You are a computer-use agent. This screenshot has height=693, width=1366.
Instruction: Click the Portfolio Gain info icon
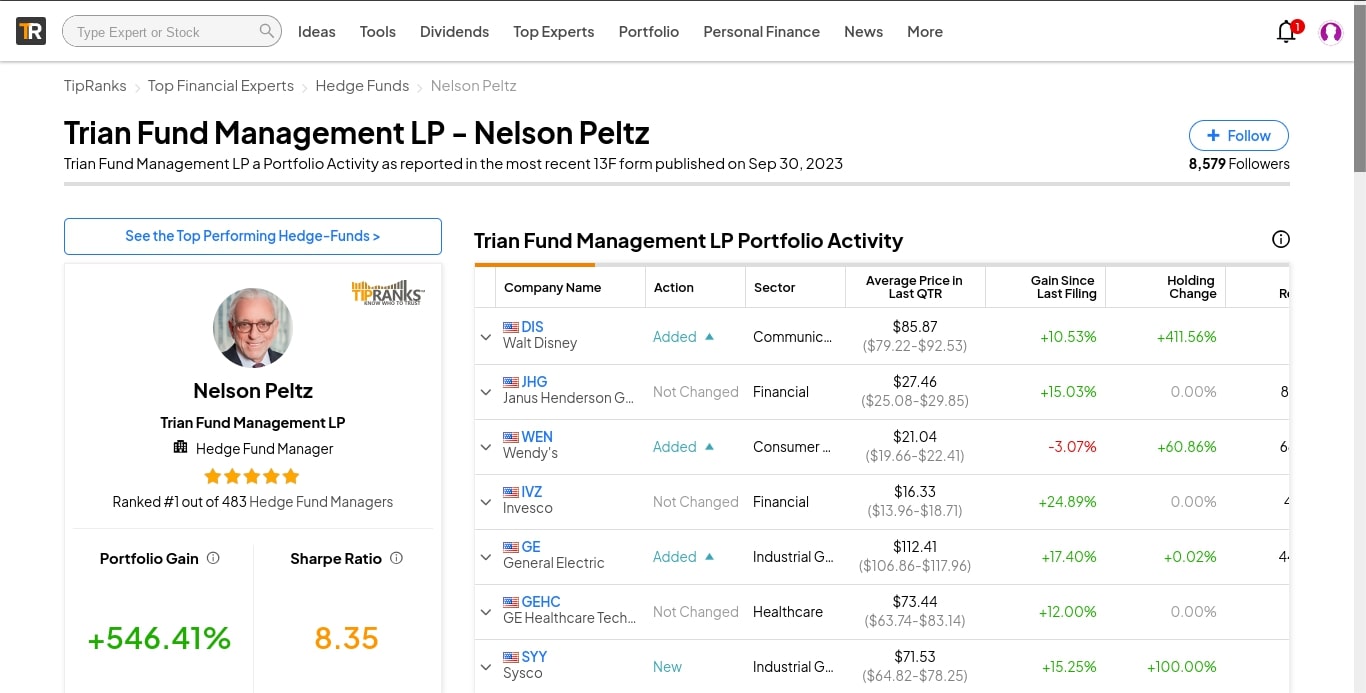click(x=213, y=558)
